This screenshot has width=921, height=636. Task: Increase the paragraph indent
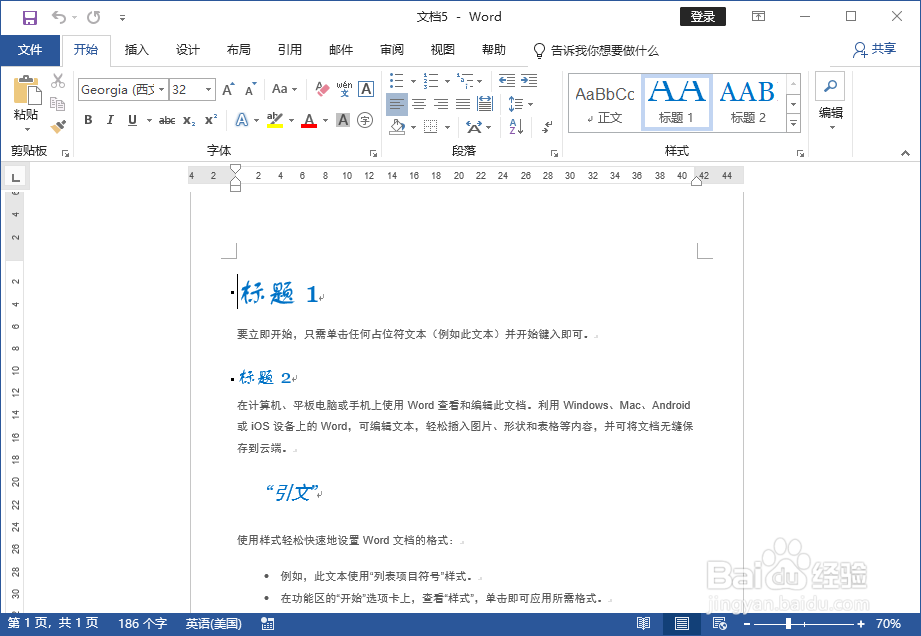[x=529, y=80]
